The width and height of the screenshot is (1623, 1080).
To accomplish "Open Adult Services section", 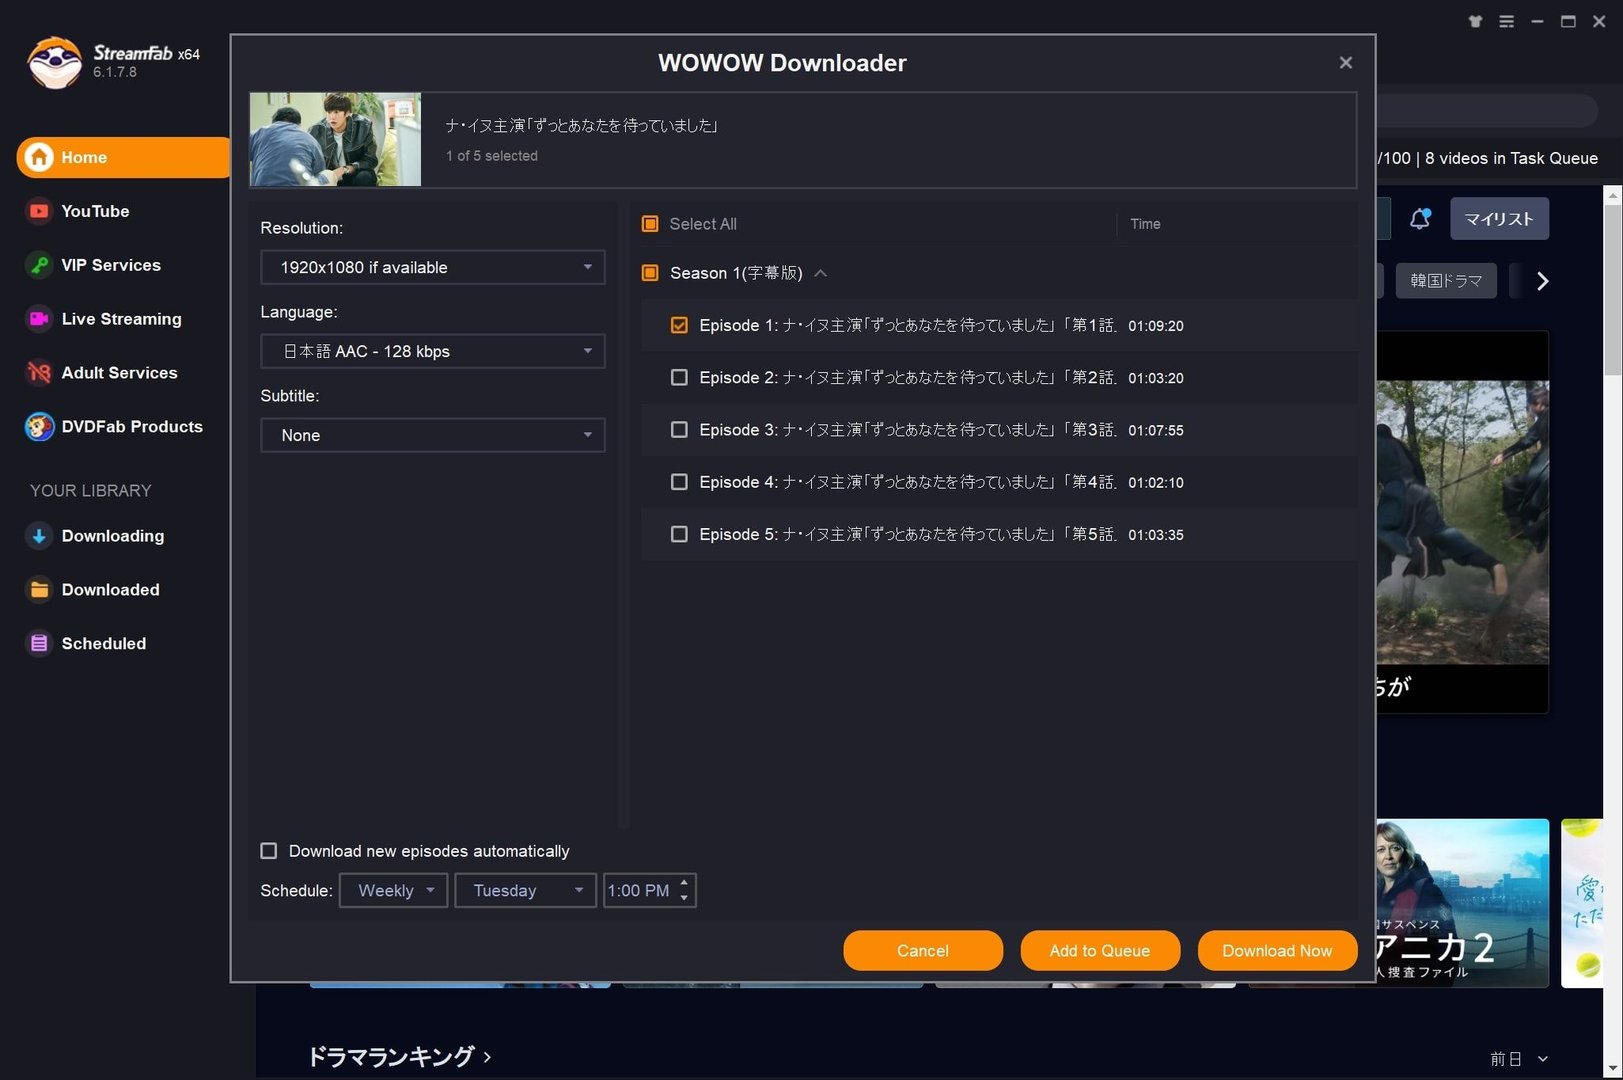I will 119,373.
